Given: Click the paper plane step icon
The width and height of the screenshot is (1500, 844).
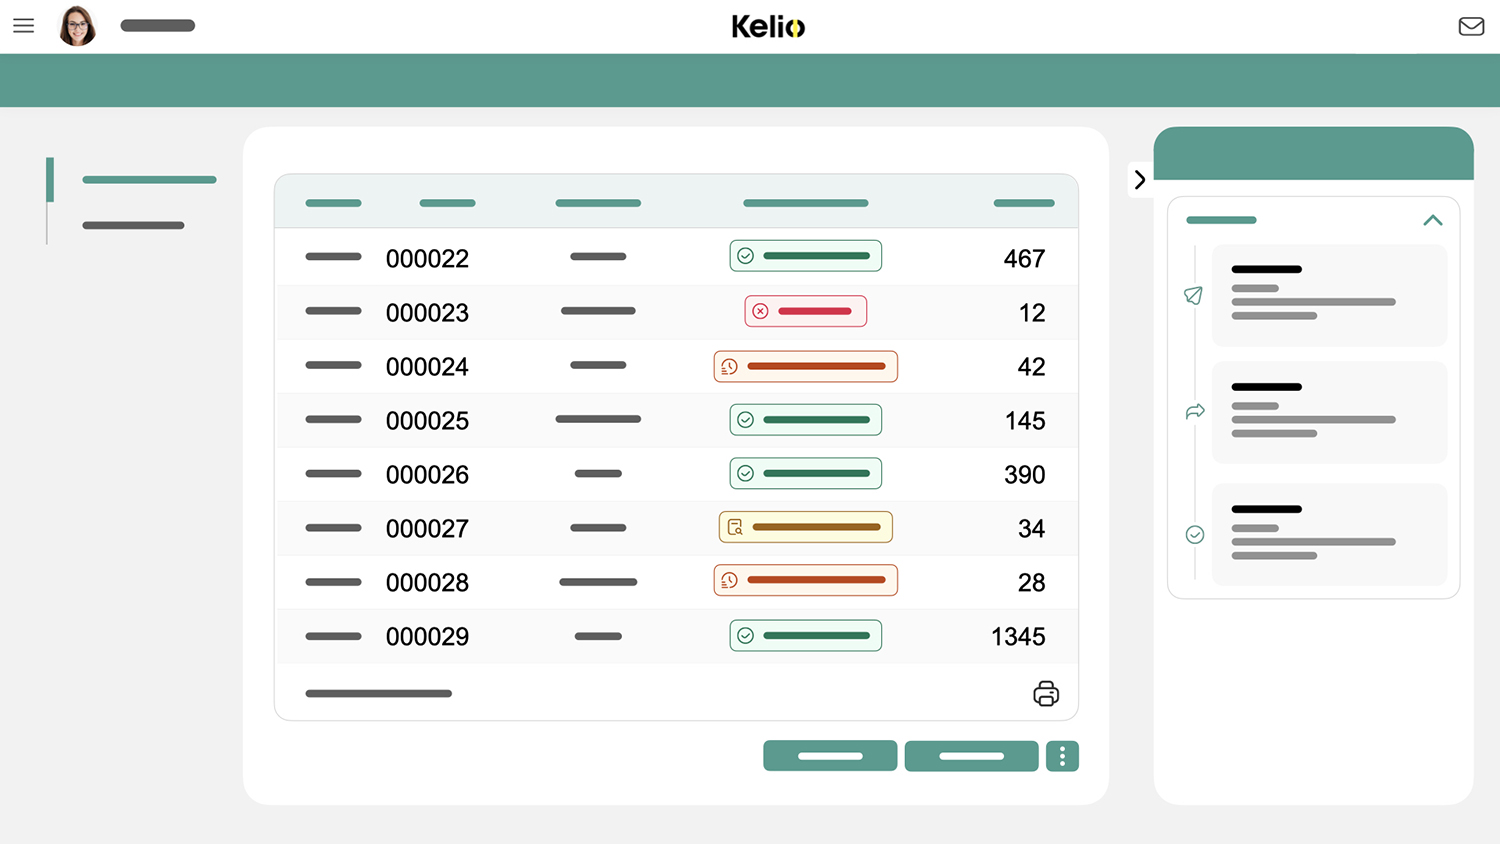Looking at the screenshot, I should (x=1194, y=295).
